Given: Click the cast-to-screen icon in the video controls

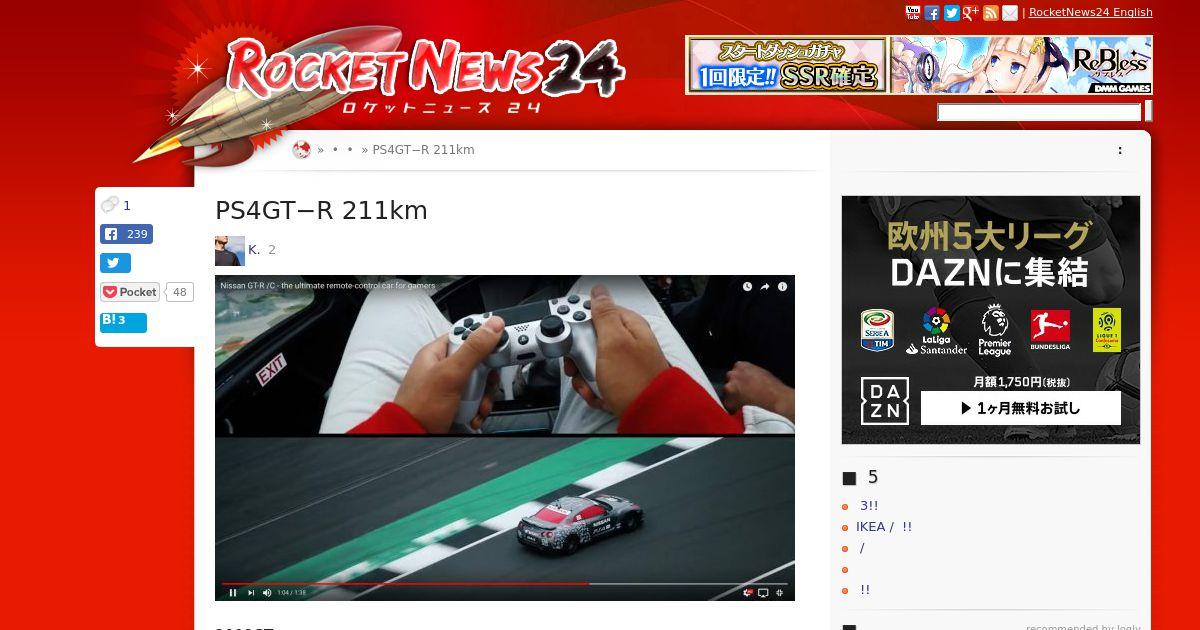Looking at the screenshot, I should (764, 592).
